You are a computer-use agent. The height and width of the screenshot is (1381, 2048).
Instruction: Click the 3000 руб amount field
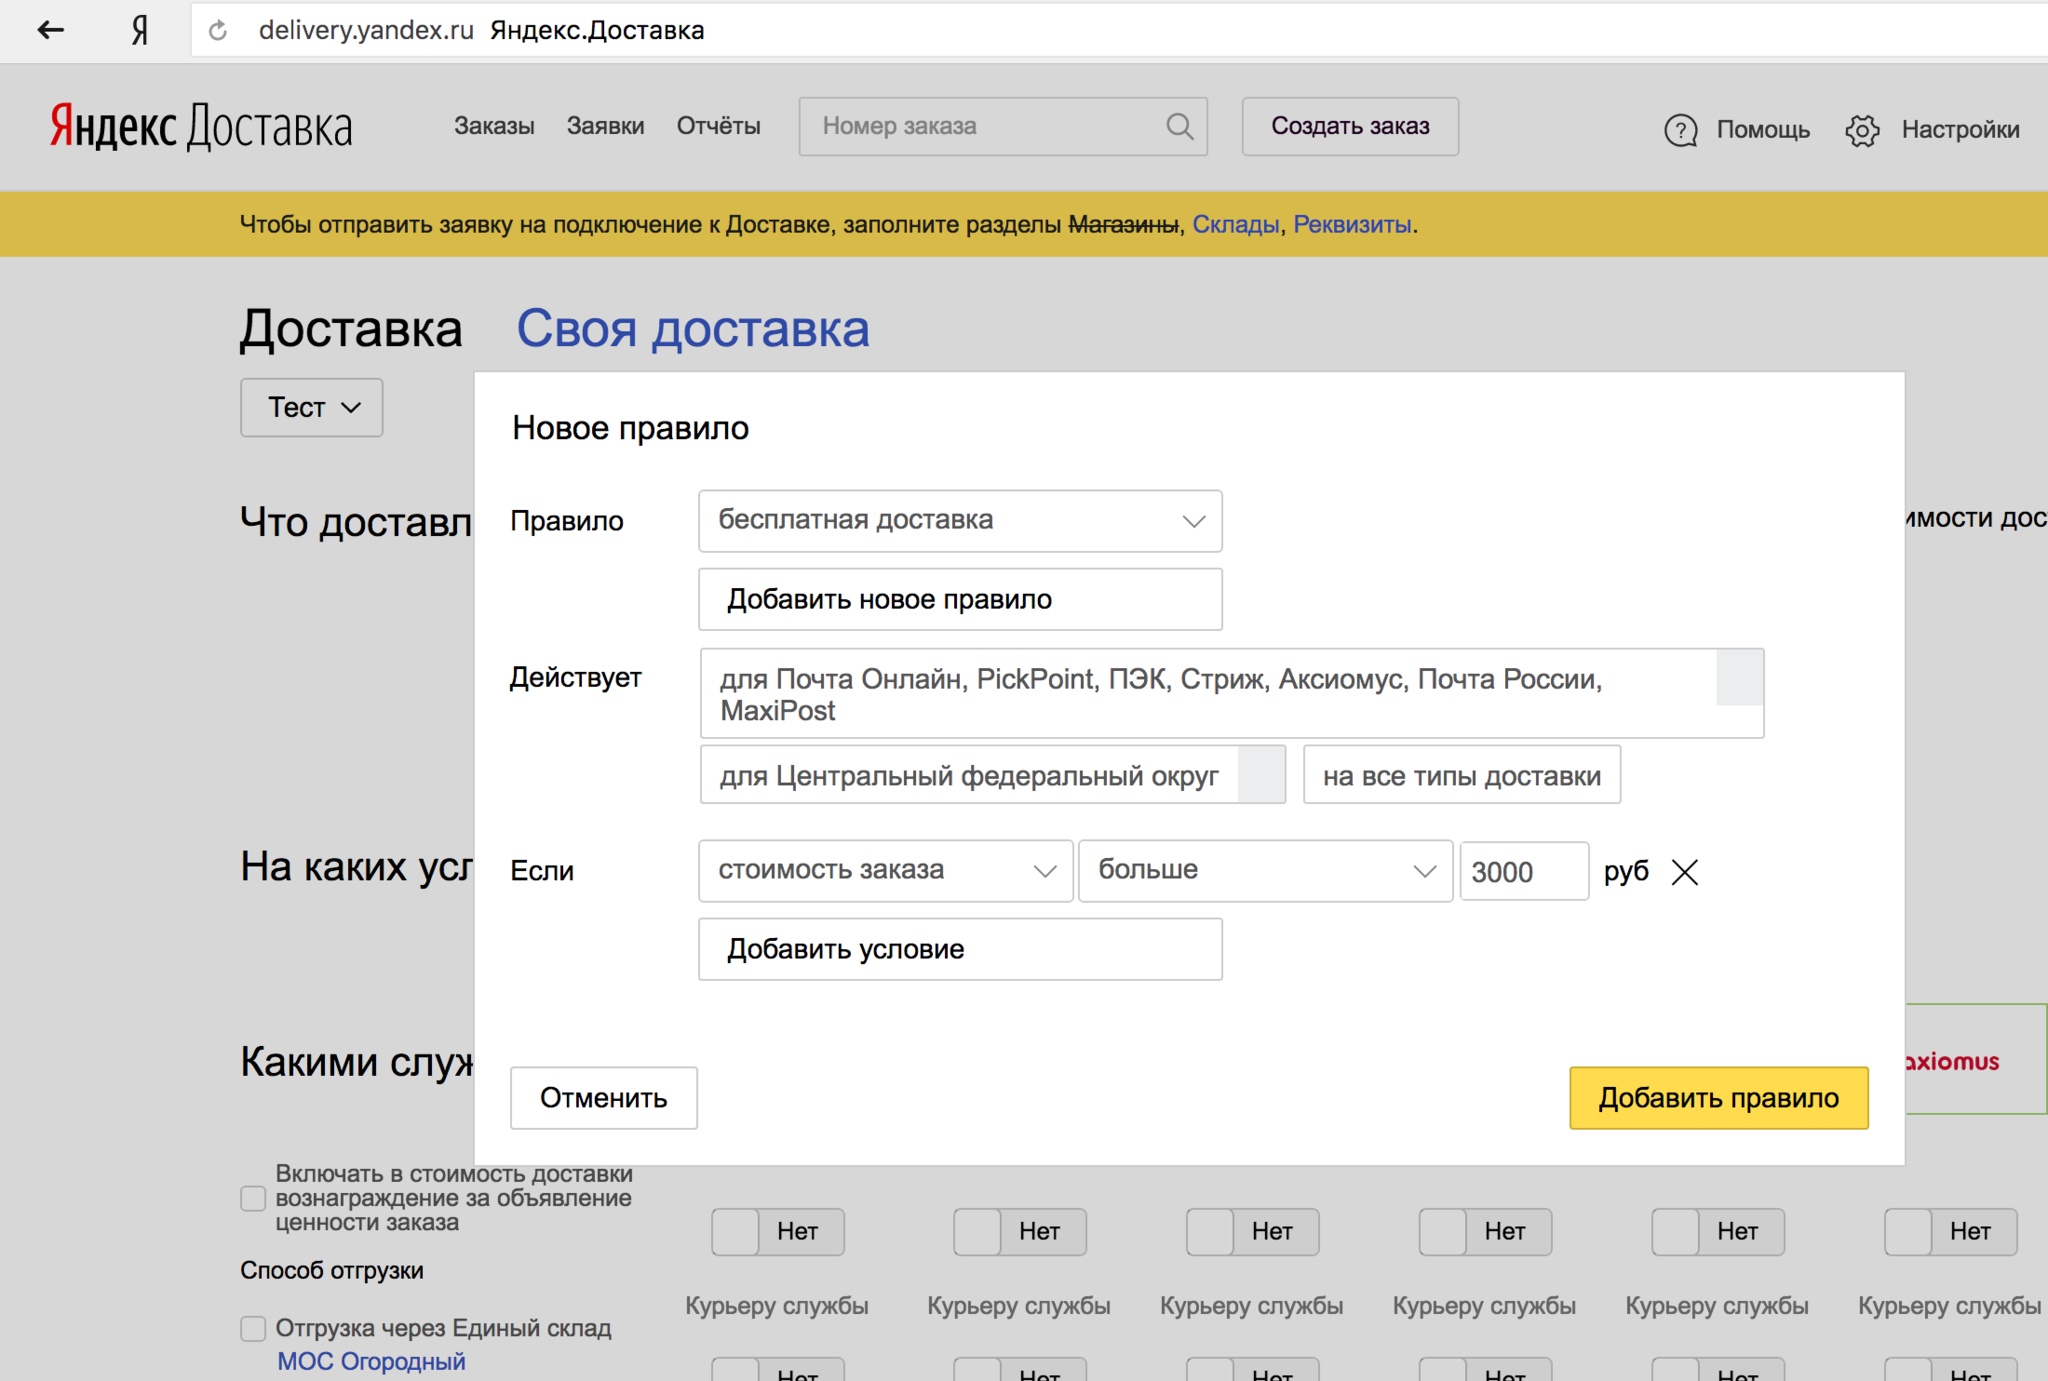tap(1524, 872)
